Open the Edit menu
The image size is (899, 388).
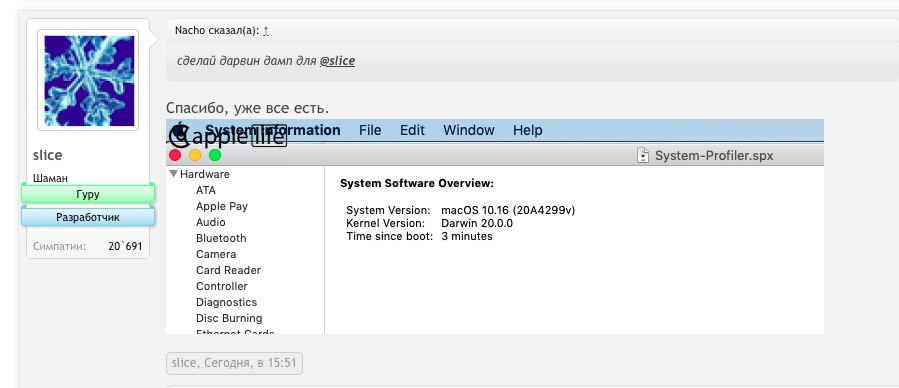tap(412, 130)
